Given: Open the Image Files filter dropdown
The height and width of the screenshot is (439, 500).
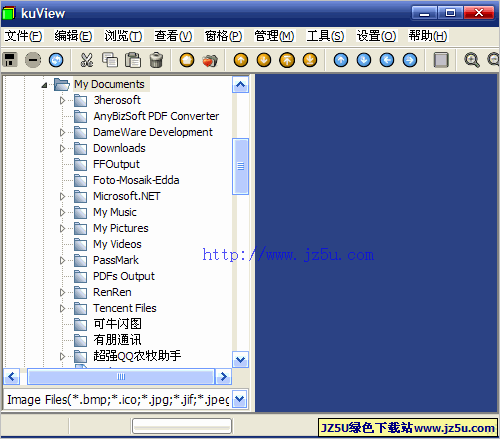Looking at the screenshot, I should [240, 399].
